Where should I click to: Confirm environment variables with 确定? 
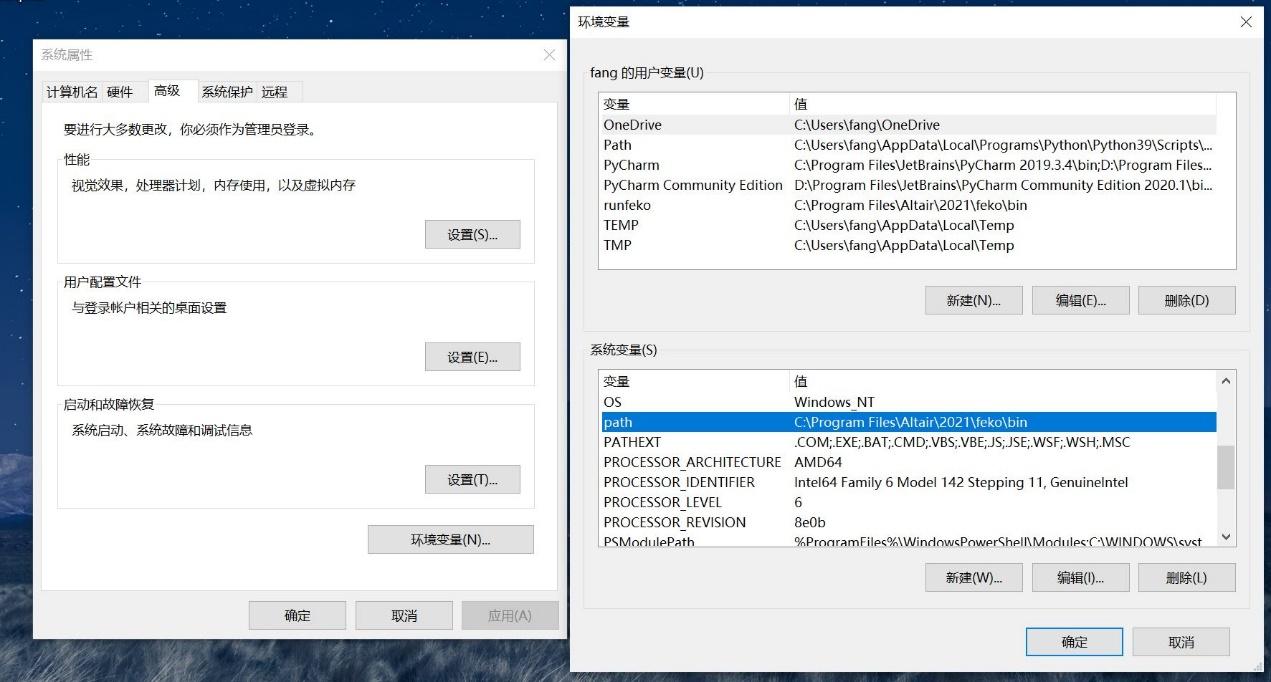1073,642
